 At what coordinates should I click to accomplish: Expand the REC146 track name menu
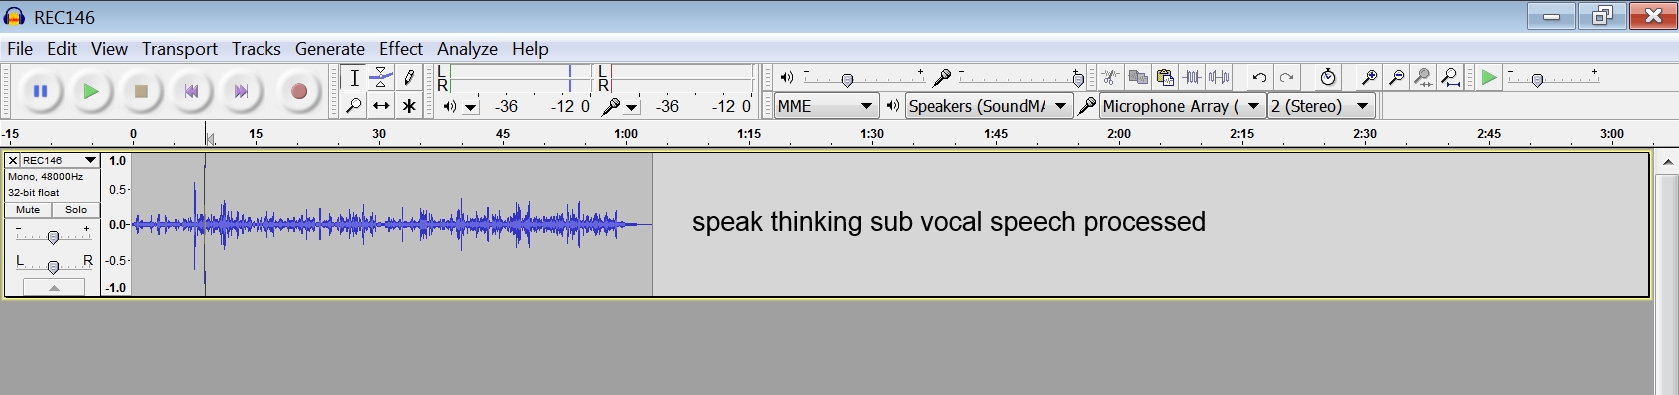59,160
